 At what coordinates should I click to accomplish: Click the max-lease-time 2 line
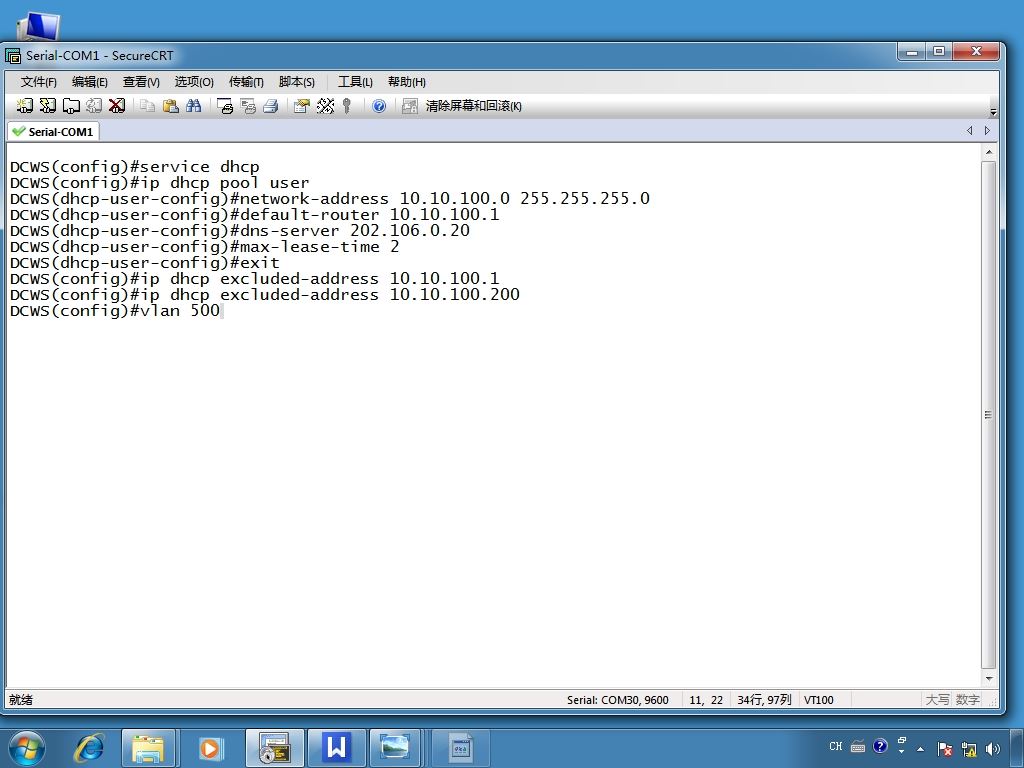point(204,246)
